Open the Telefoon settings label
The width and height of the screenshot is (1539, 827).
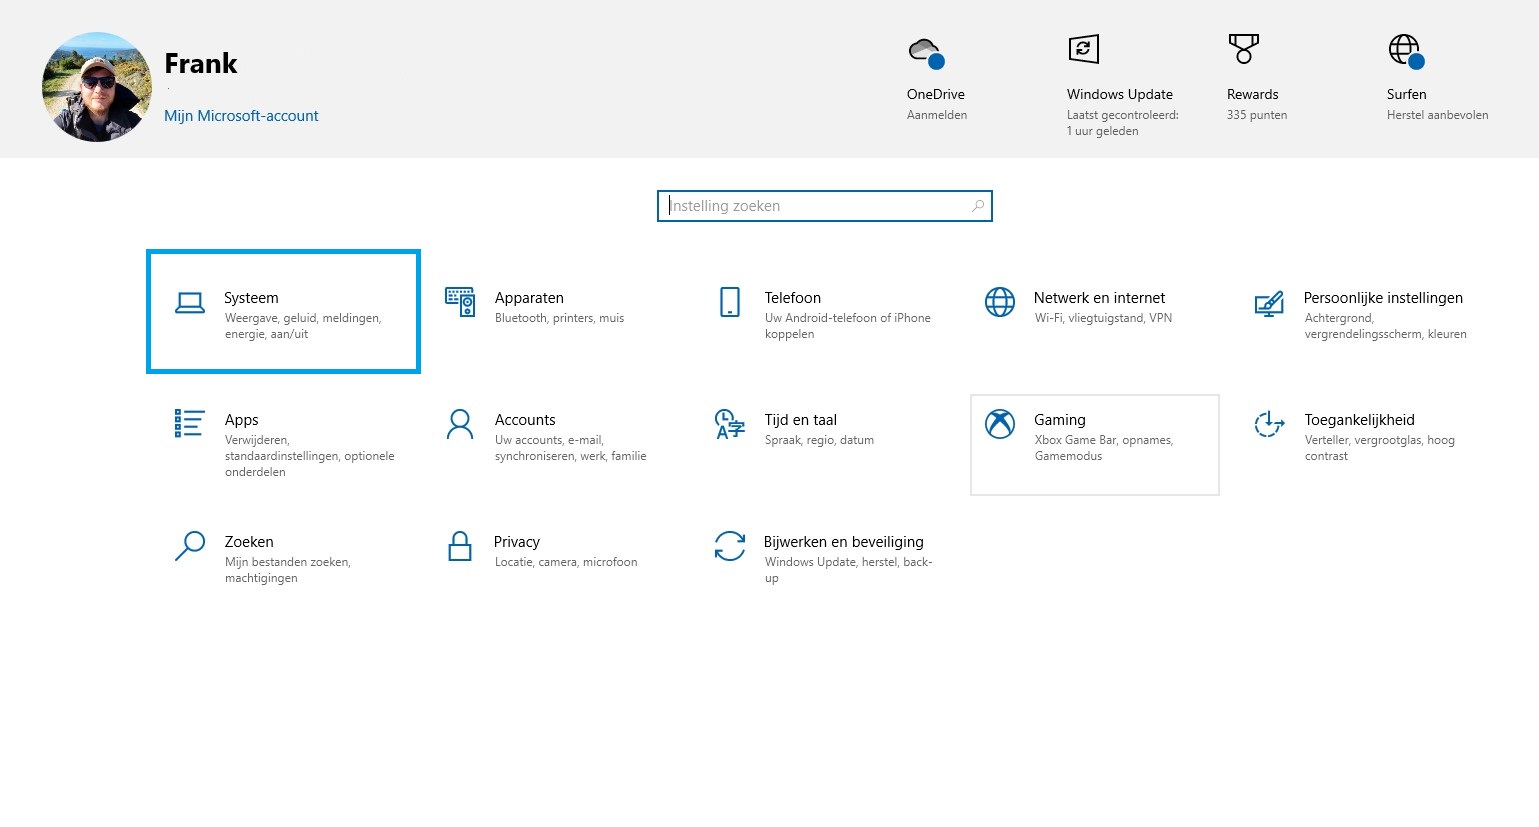click(x=792, y=298)
